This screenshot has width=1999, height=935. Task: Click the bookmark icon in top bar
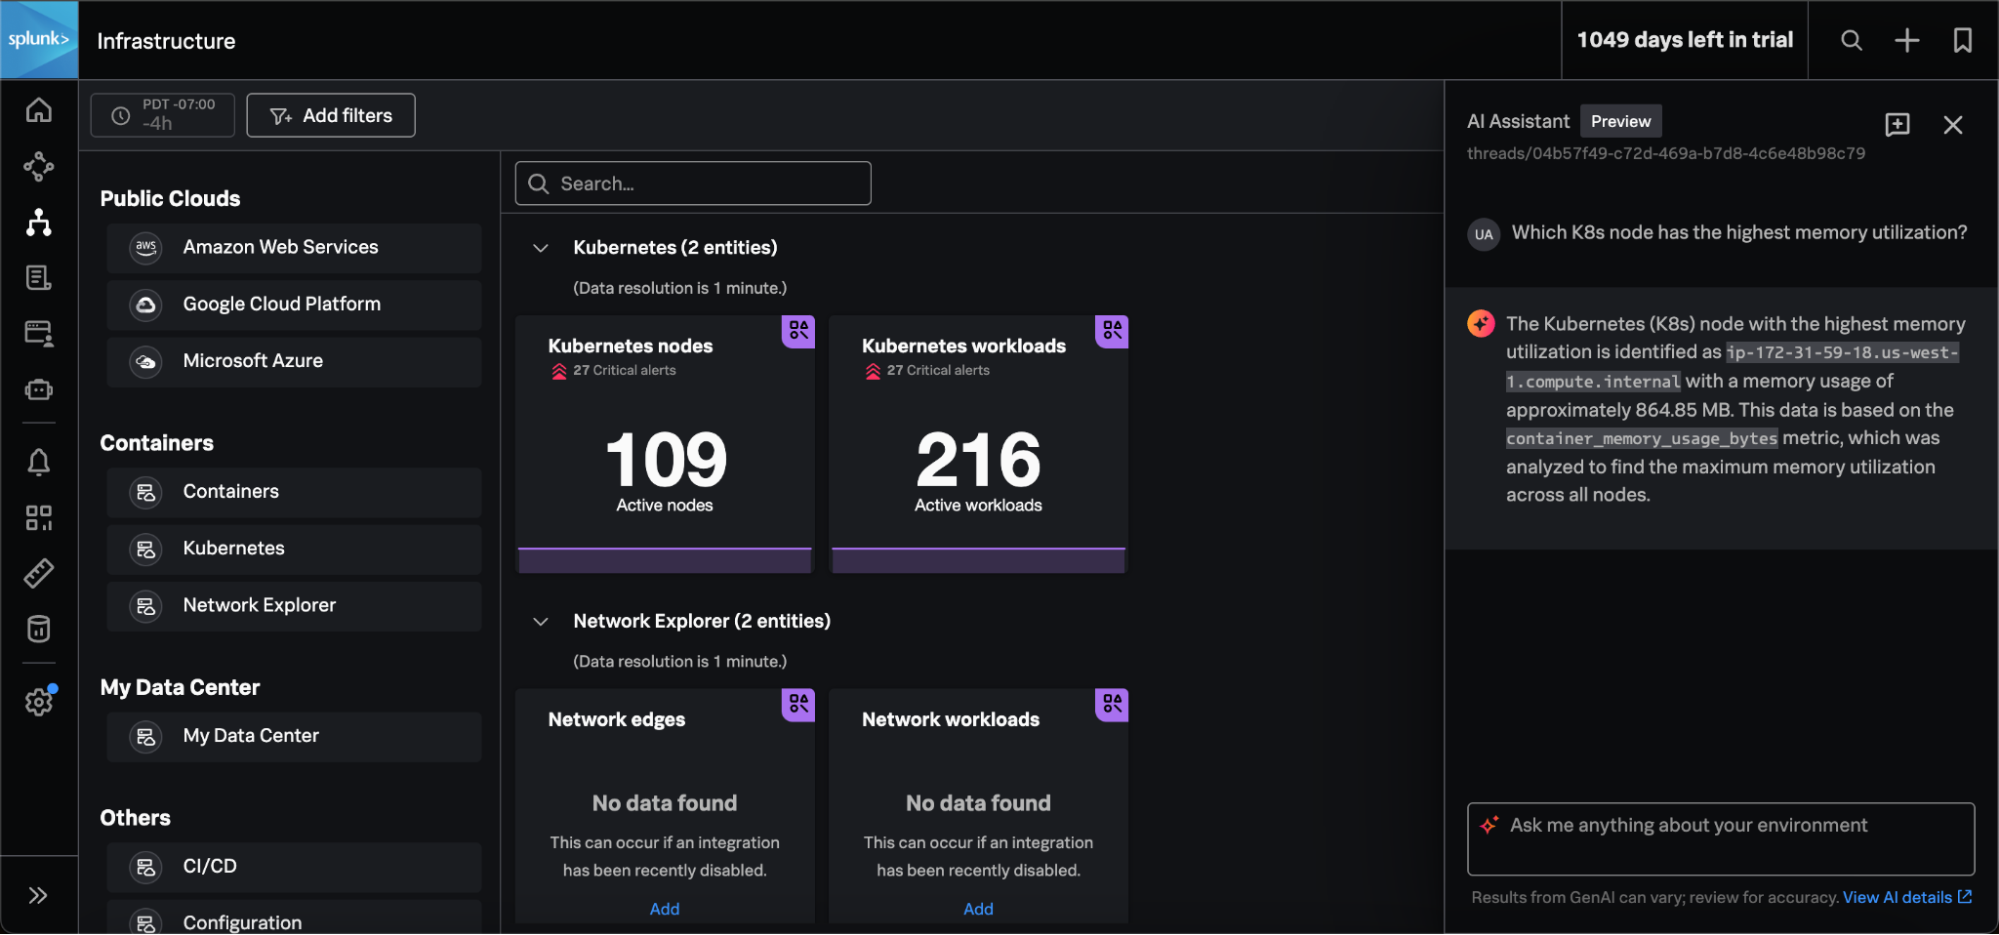[x=1962, y=40]
